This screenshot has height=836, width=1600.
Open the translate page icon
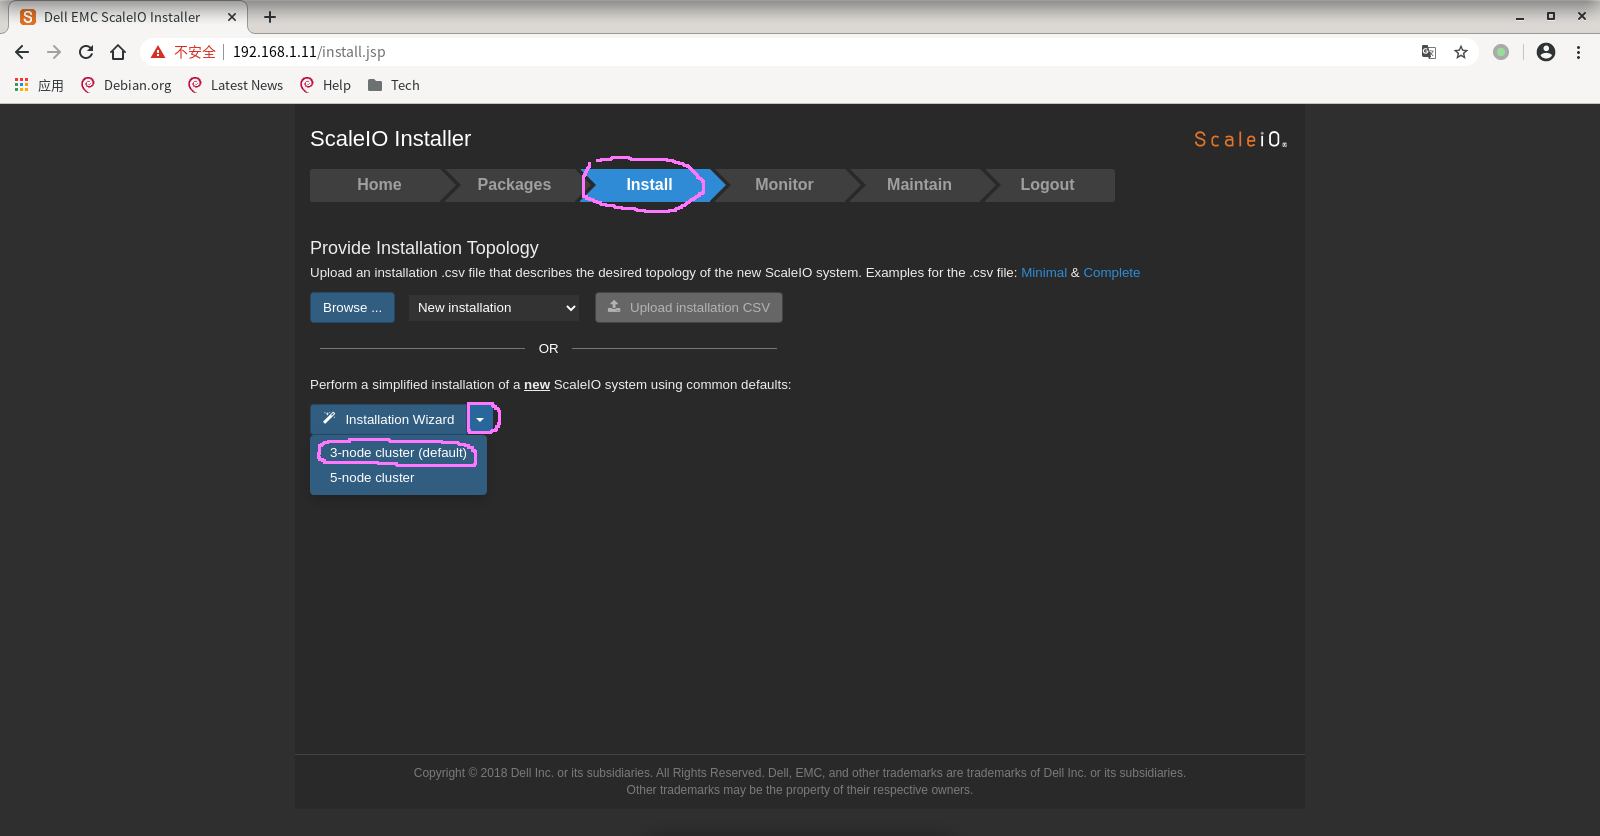(x=1429, y=52)
